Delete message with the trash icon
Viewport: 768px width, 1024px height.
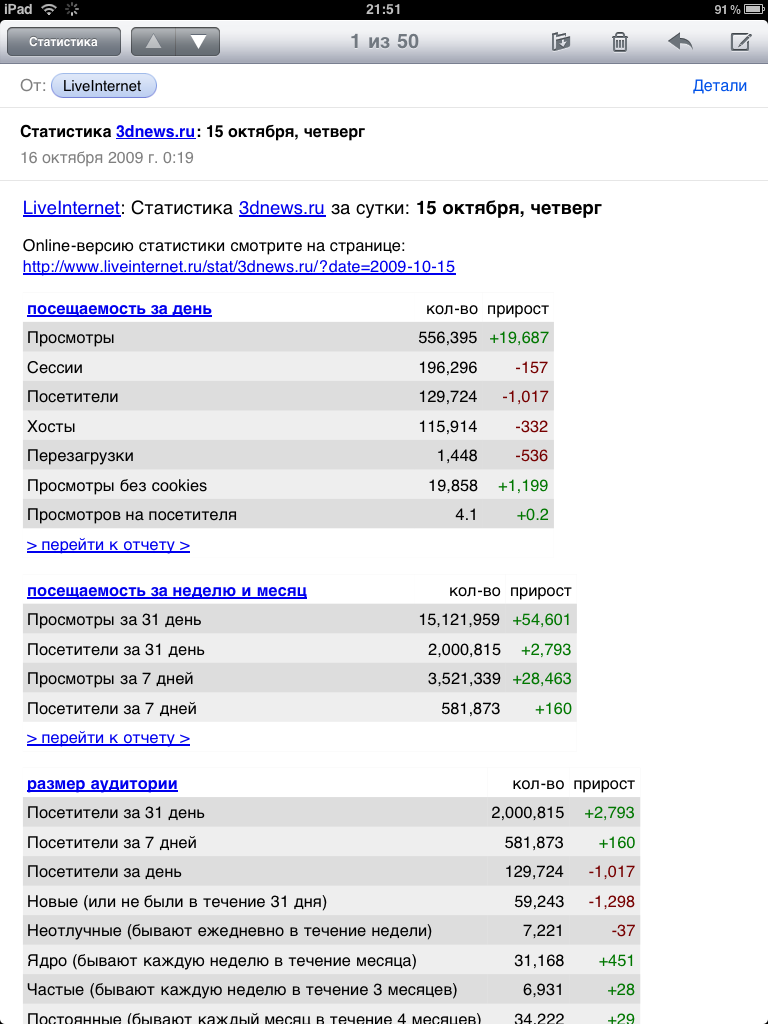(x=620, y=42)
